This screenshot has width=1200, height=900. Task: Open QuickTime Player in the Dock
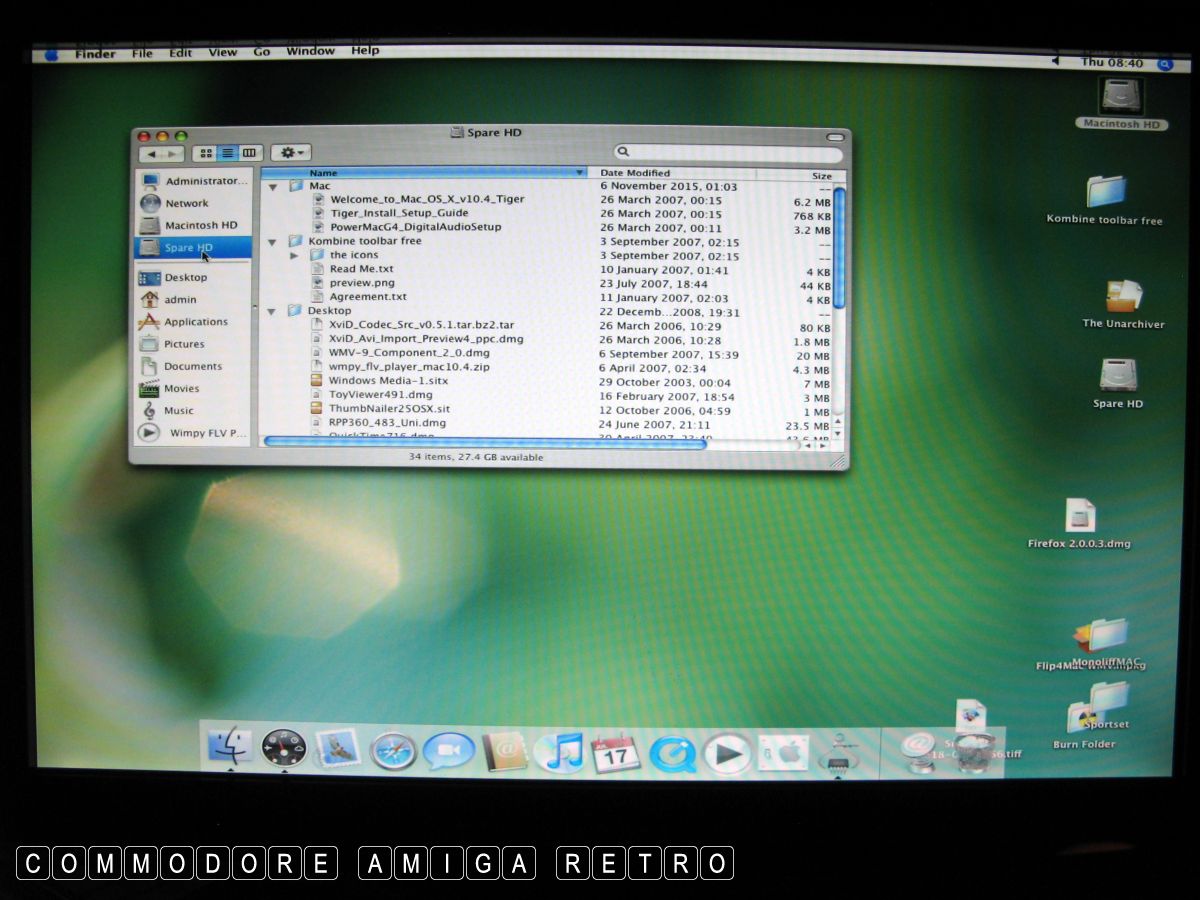[672, 753]
